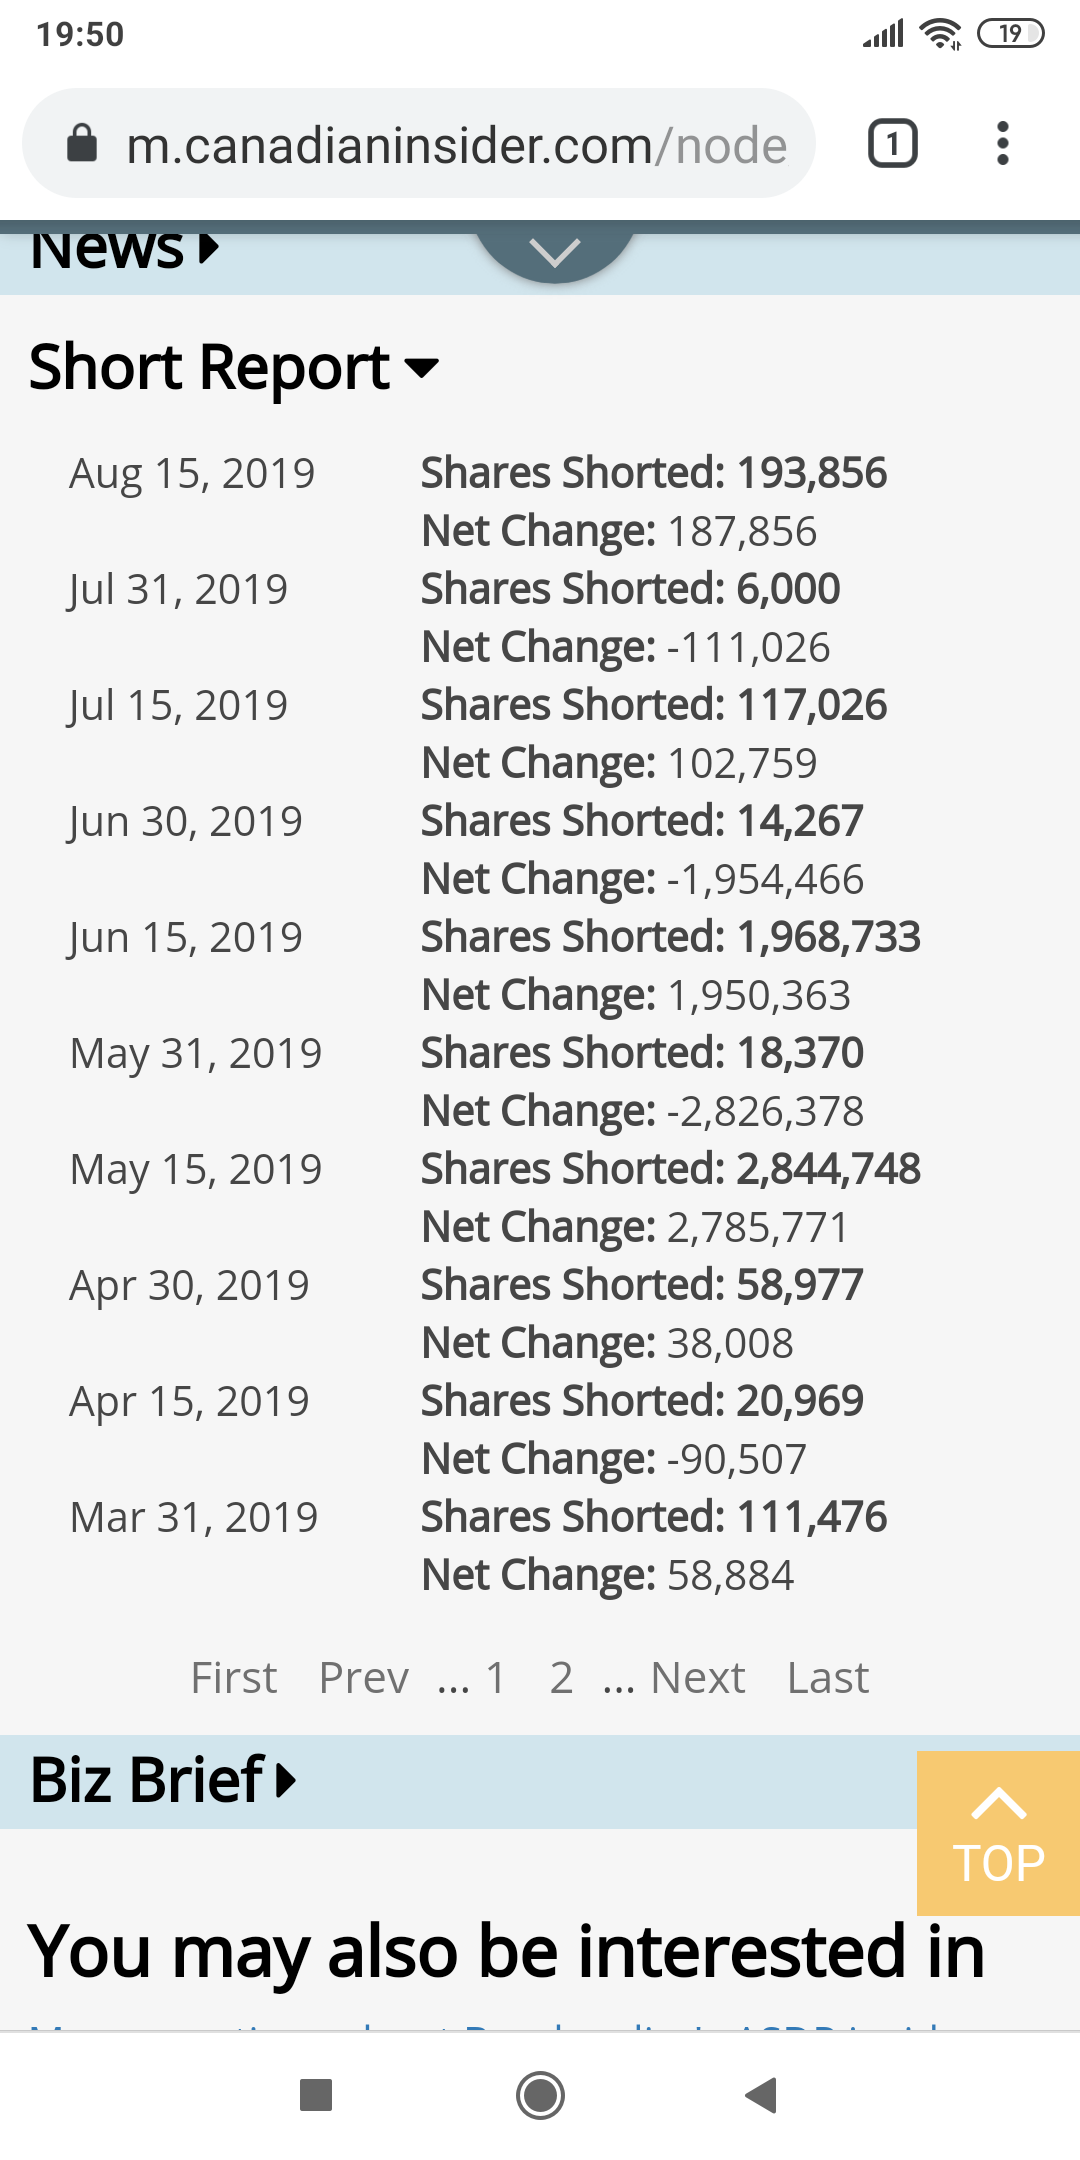Click the Prev pagination link

click(363, 1678)
